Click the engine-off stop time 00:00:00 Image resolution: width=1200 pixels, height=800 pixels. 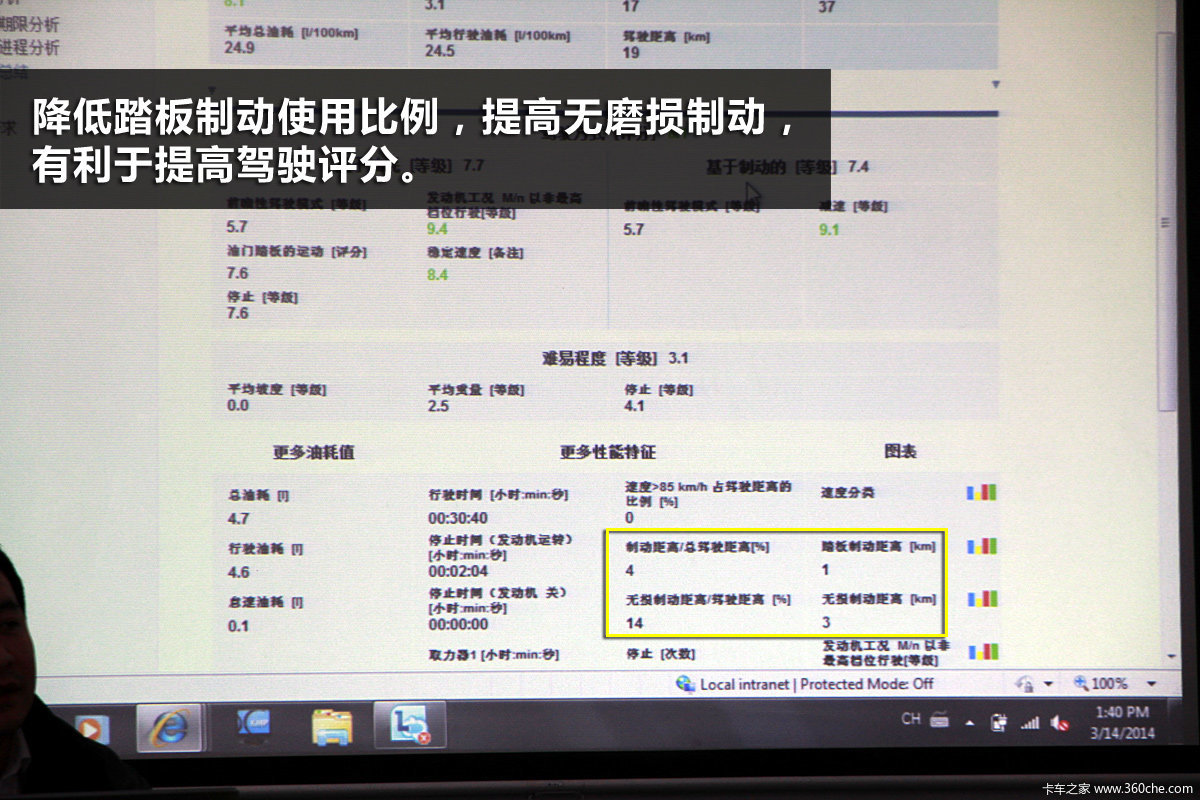click(x=458, y=624)
